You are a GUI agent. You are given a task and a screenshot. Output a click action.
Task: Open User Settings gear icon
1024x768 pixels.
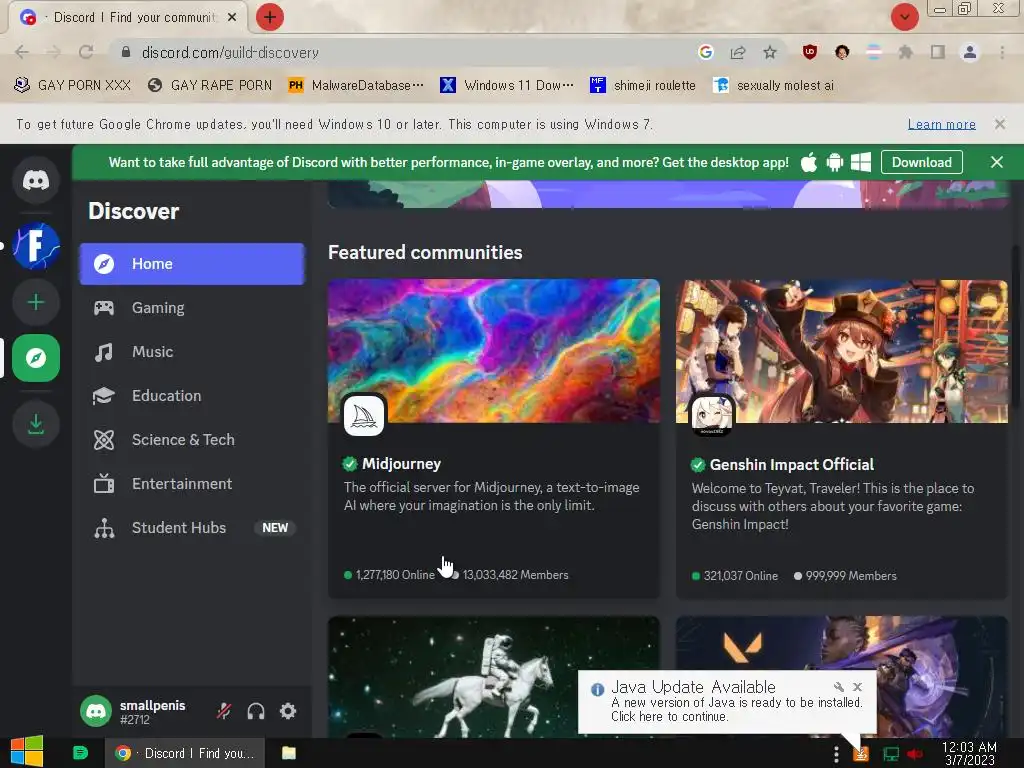[288, 711]
